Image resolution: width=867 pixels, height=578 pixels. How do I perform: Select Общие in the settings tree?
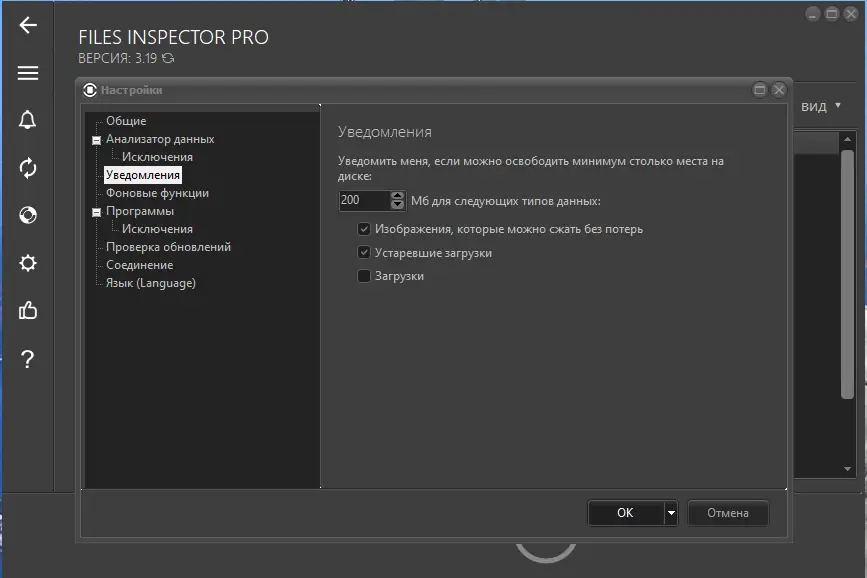(126, 121)
